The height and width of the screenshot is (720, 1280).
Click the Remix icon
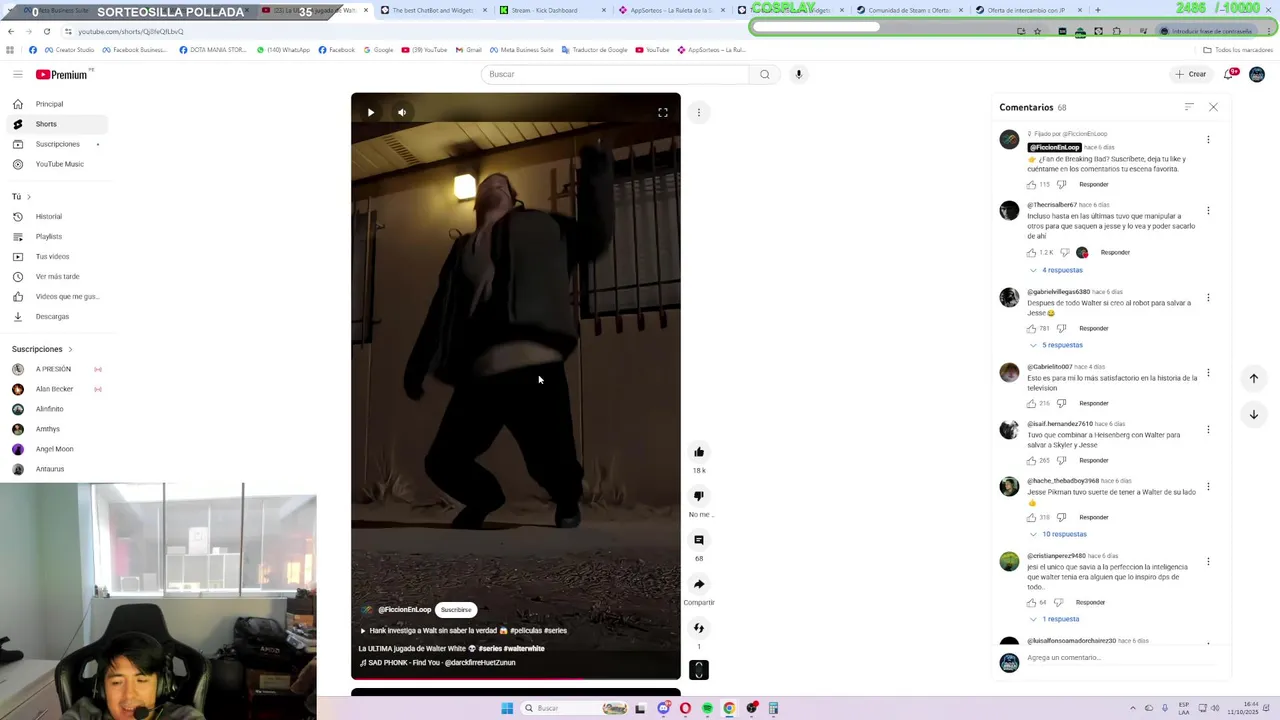pyautogui.click(x=699, y=628)
